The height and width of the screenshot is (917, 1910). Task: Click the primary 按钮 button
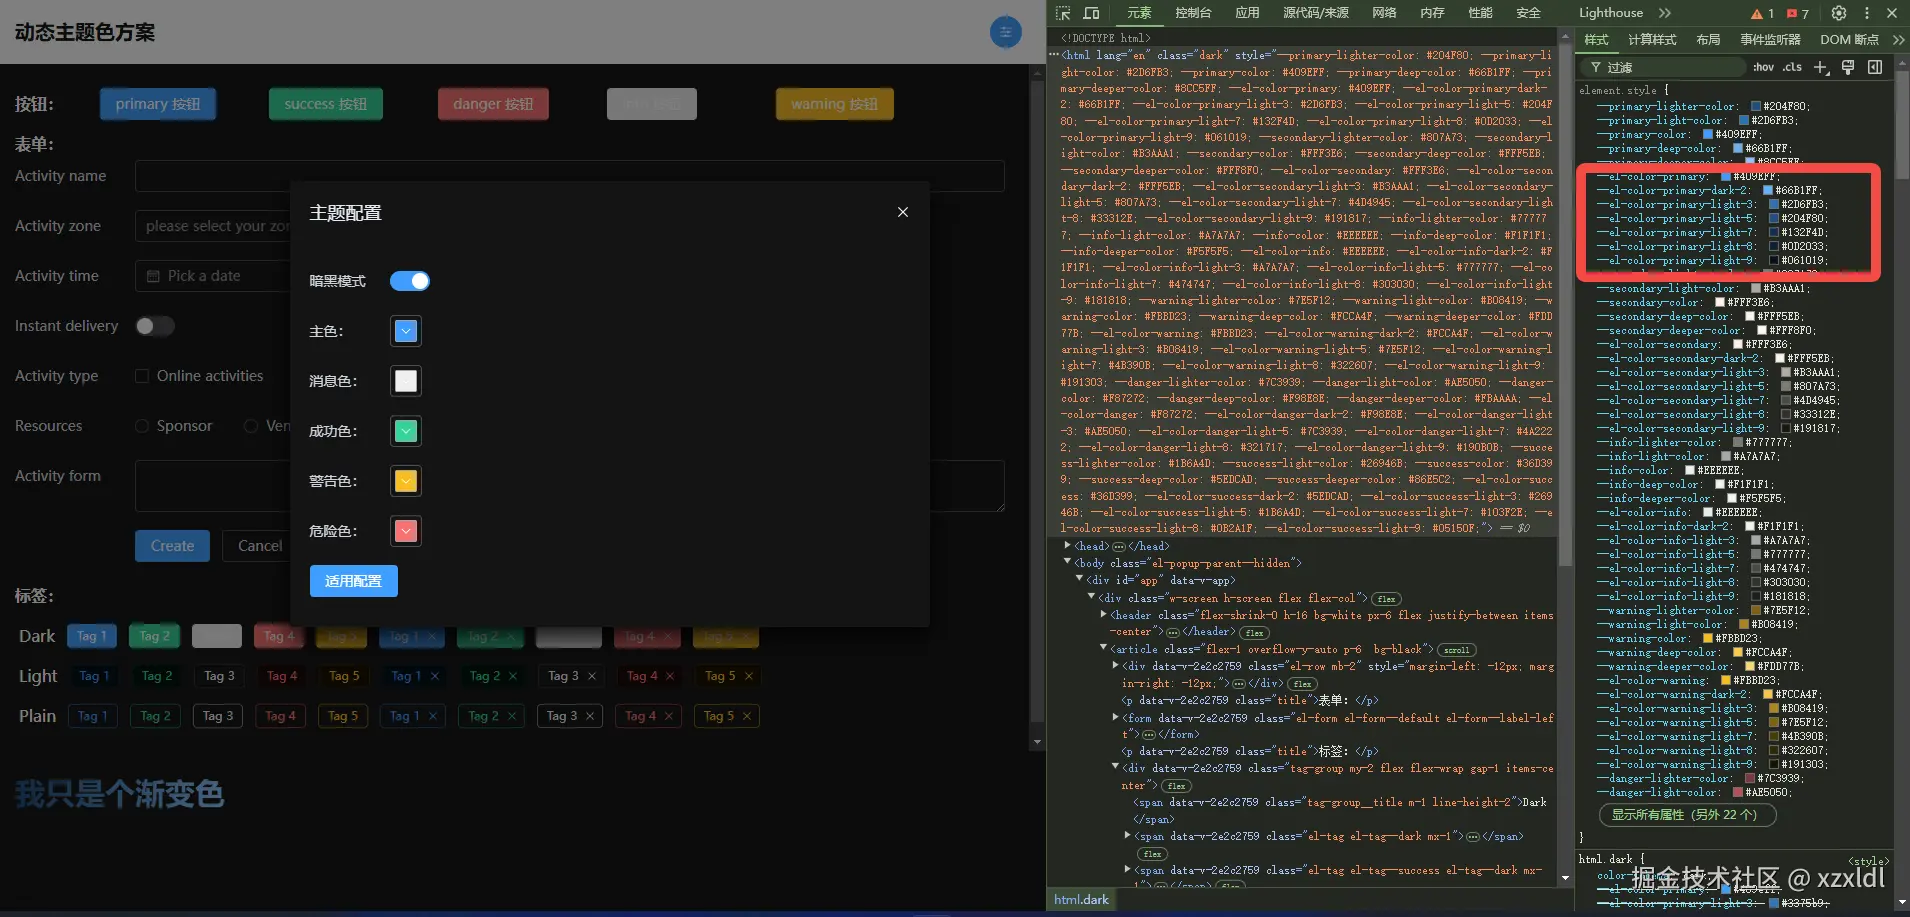click(x=157, y=104)
